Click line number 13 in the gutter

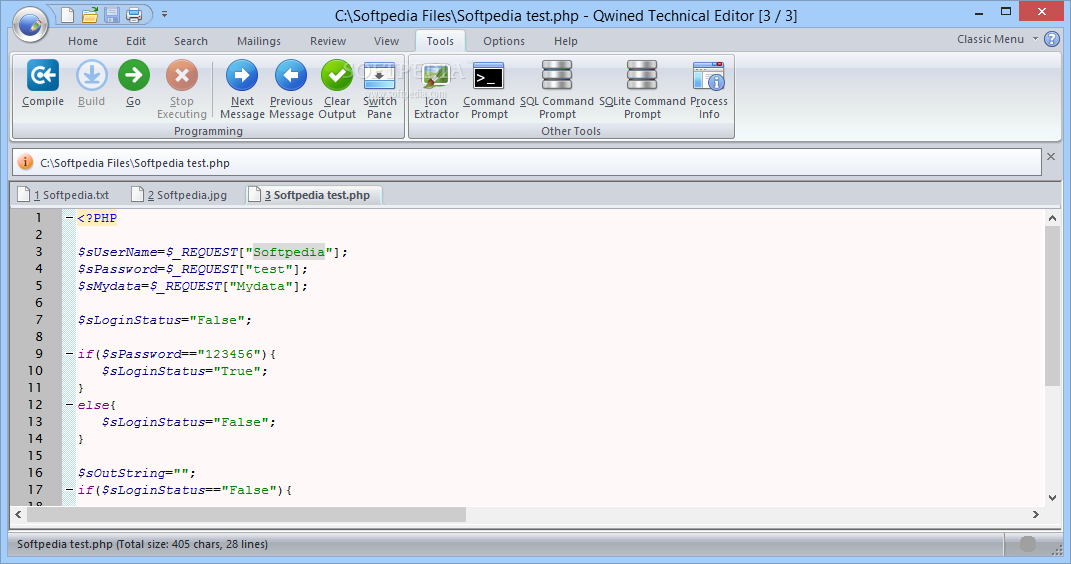[35, 422]
